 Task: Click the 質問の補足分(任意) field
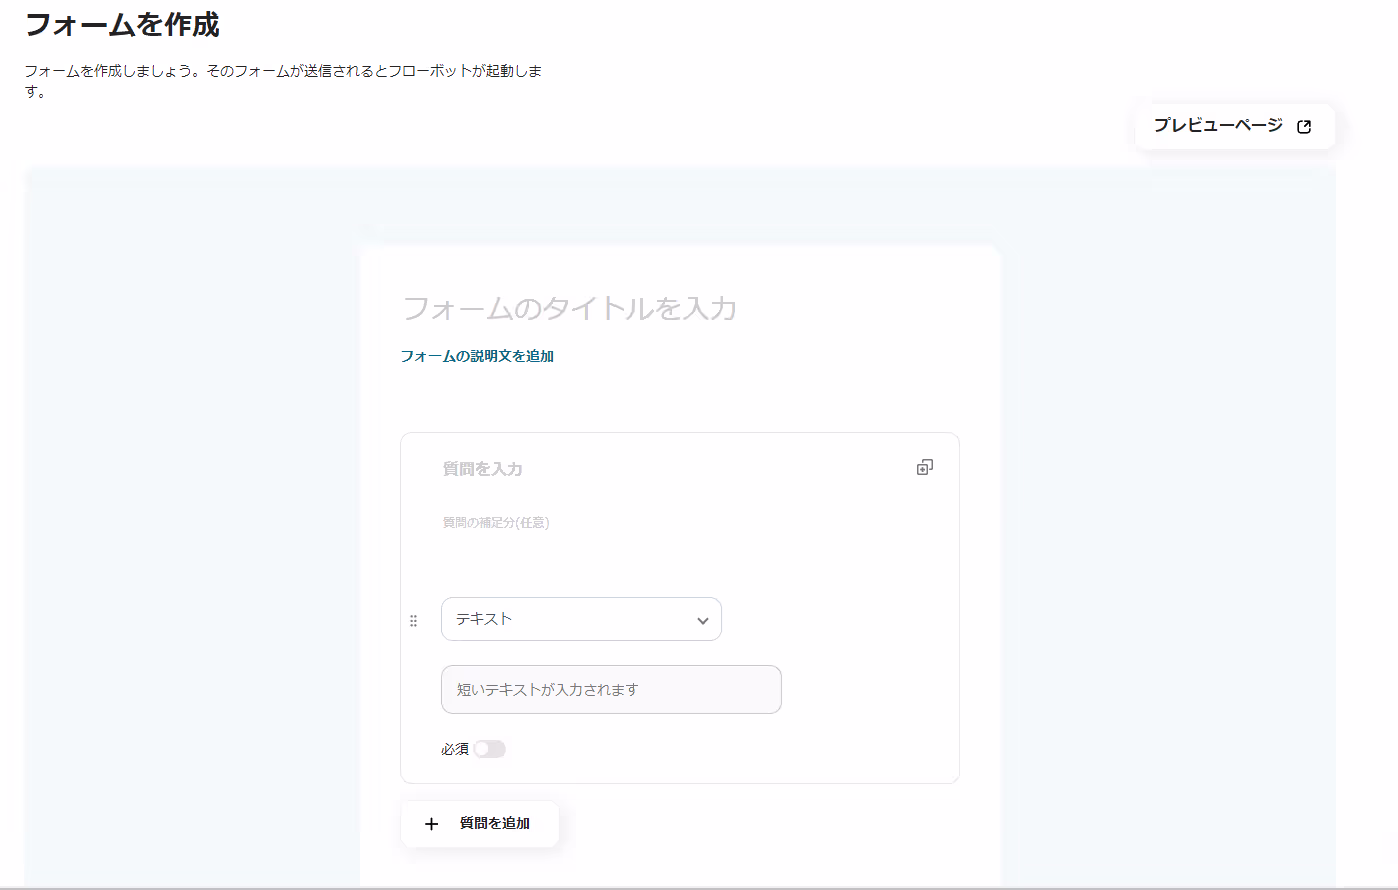tap(496, 522)
